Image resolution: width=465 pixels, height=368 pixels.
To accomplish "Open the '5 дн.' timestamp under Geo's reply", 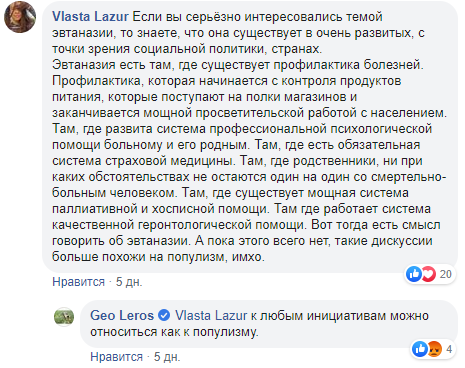I will [x=167, y=357].
